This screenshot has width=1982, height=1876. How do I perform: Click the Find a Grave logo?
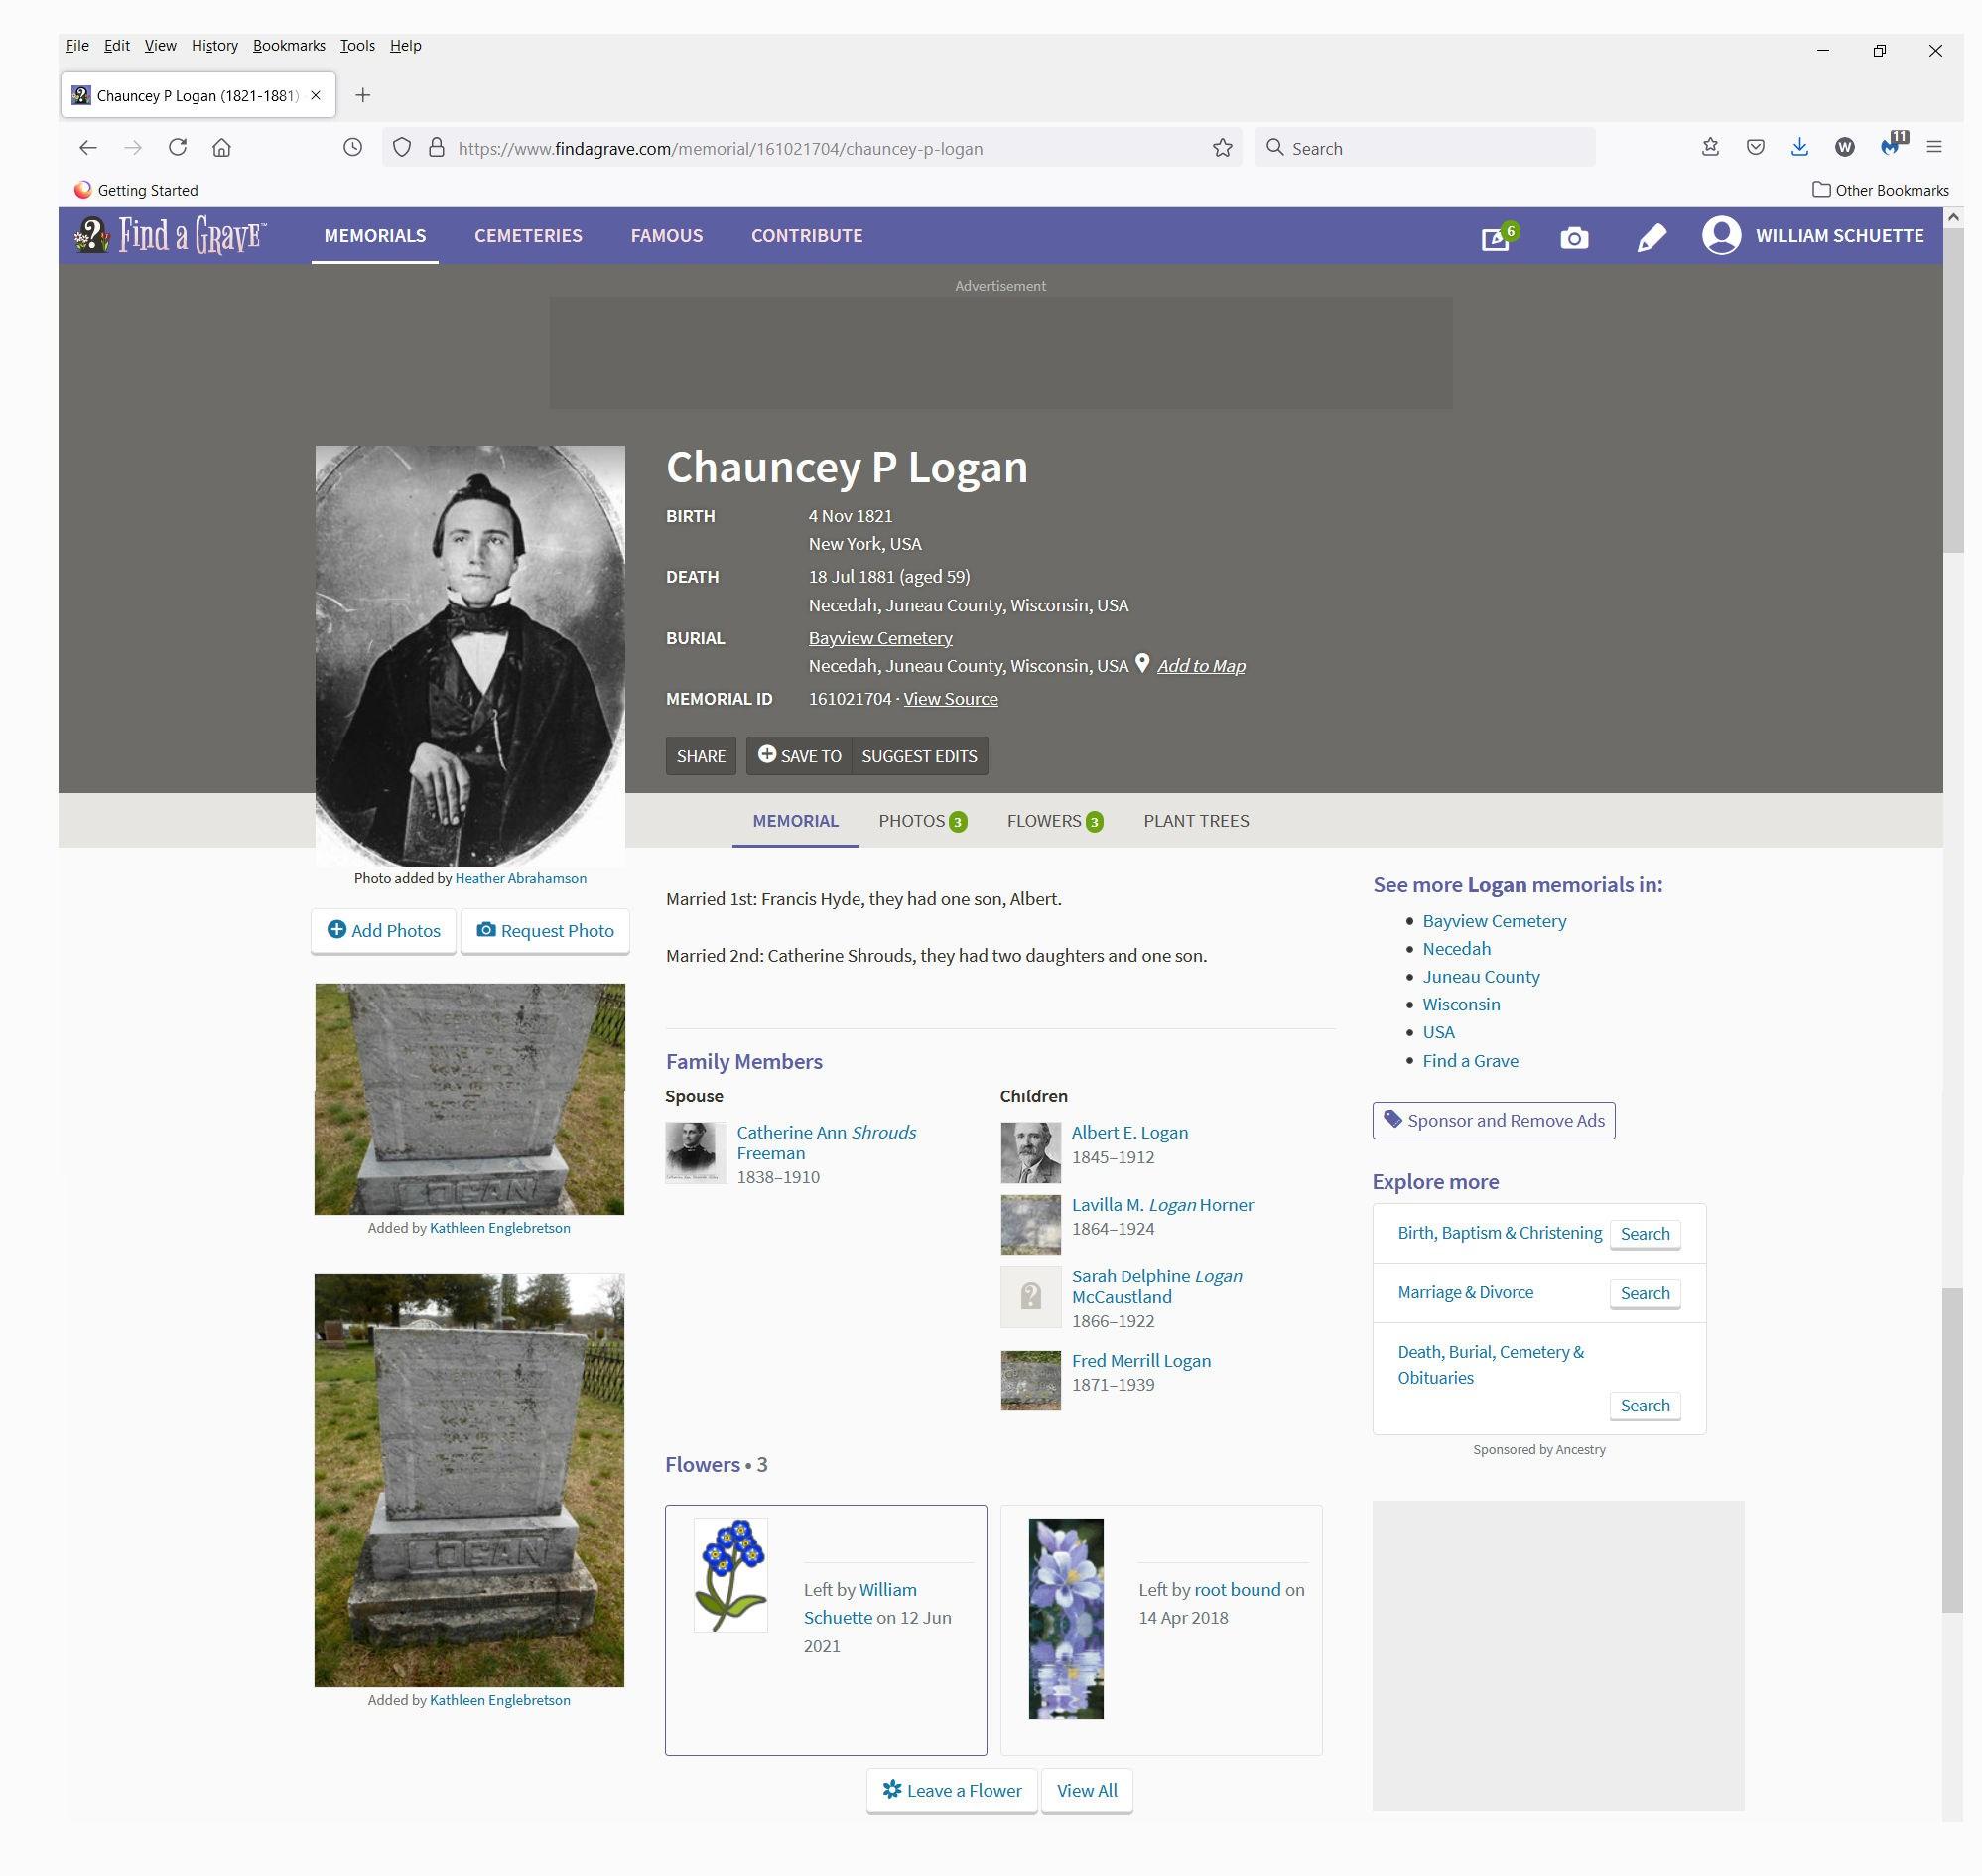170,236
